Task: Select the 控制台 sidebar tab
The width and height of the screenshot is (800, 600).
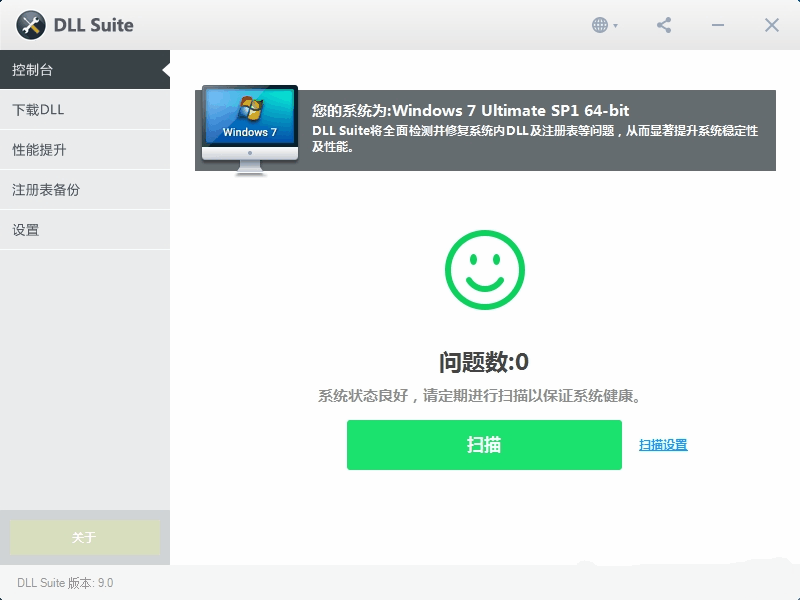Action: pyautogui.click(x=85, y=70)
